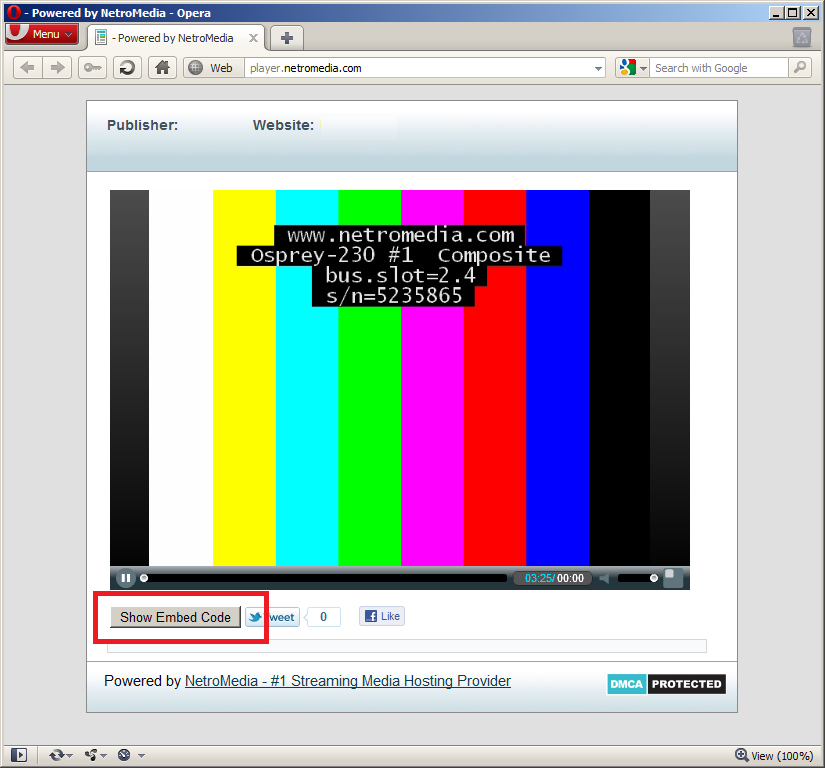Pause the video playback
The width and height of the screenshot is (825, 768).
[x=125, y=578]
